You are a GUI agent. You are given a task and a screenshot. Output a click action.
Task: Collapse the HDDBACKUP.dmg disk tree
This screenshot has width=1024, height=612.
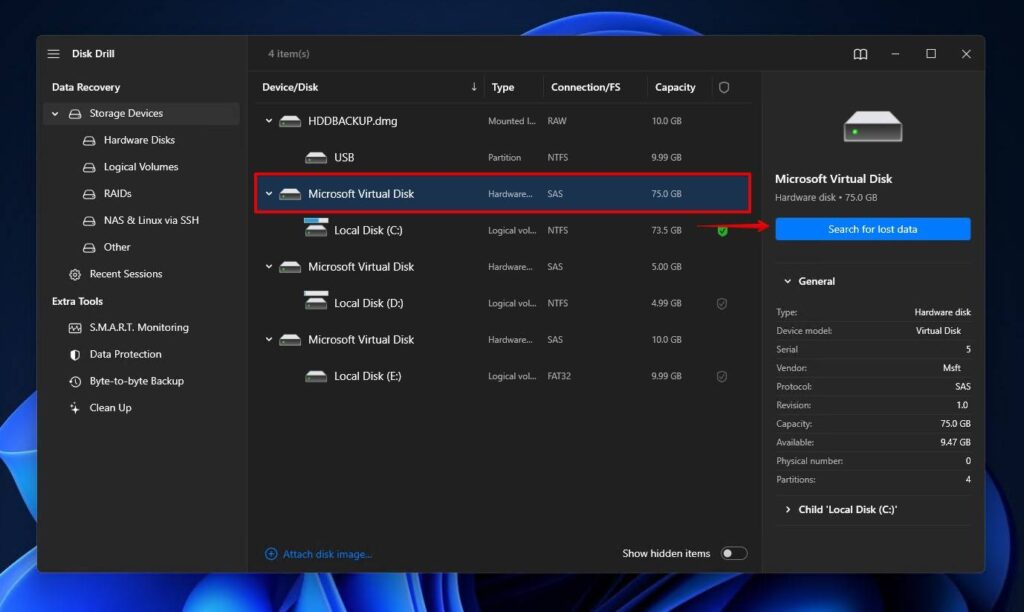point(269,121)
